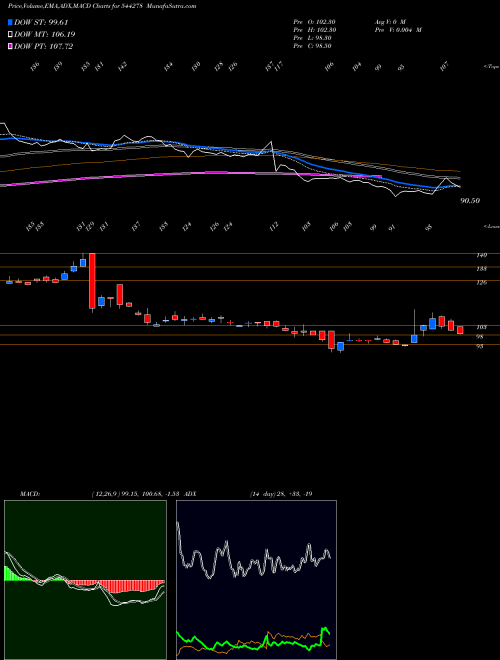Viewport: 500px width, 660px height.
Task: Click the MACD panel title label
Action: click(29, 494)
